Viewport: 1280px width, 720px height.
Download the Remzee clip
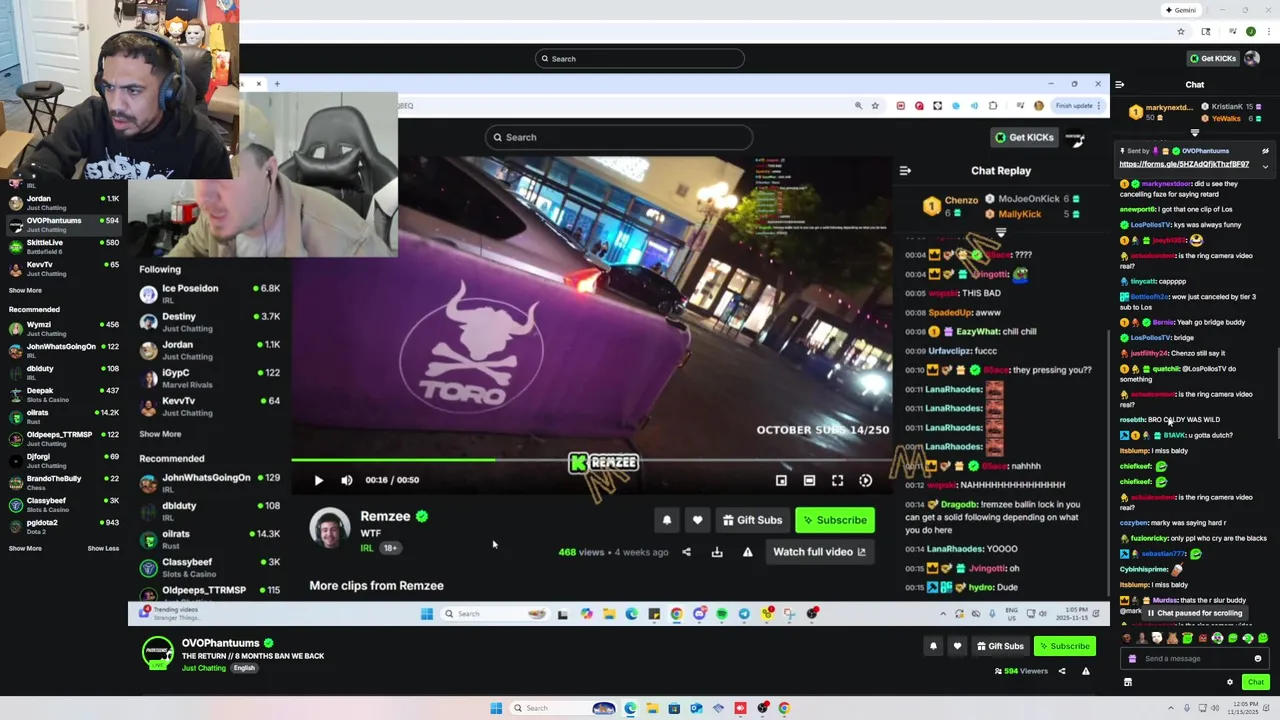tap(716, 552)
